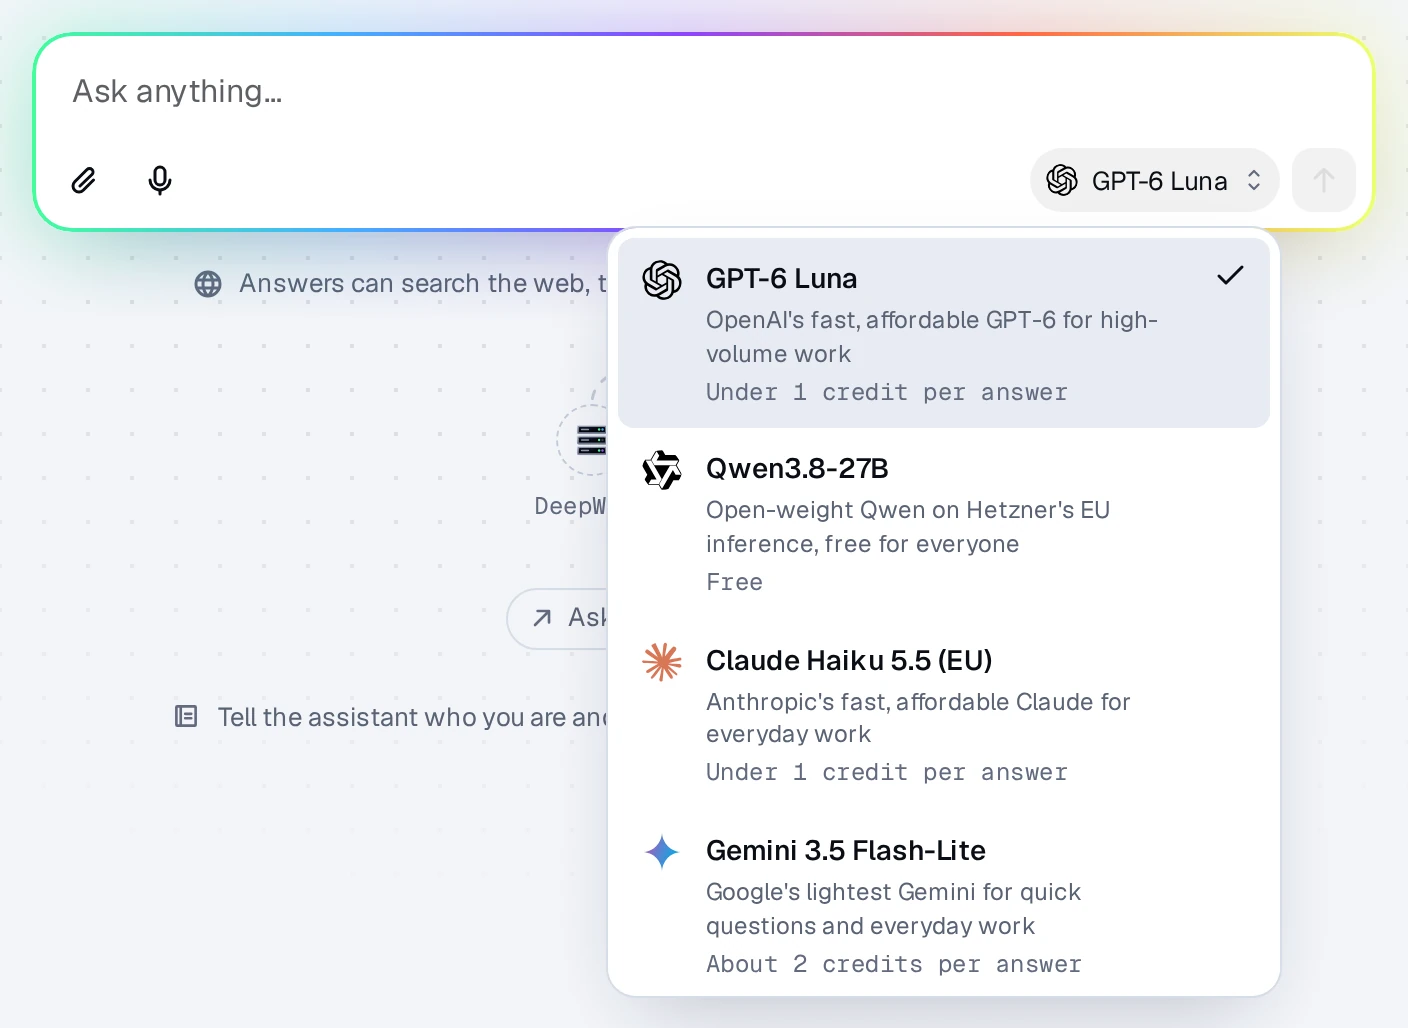
Task: Click the profile notes icon beside assistant hint
Action: (186, 716)
